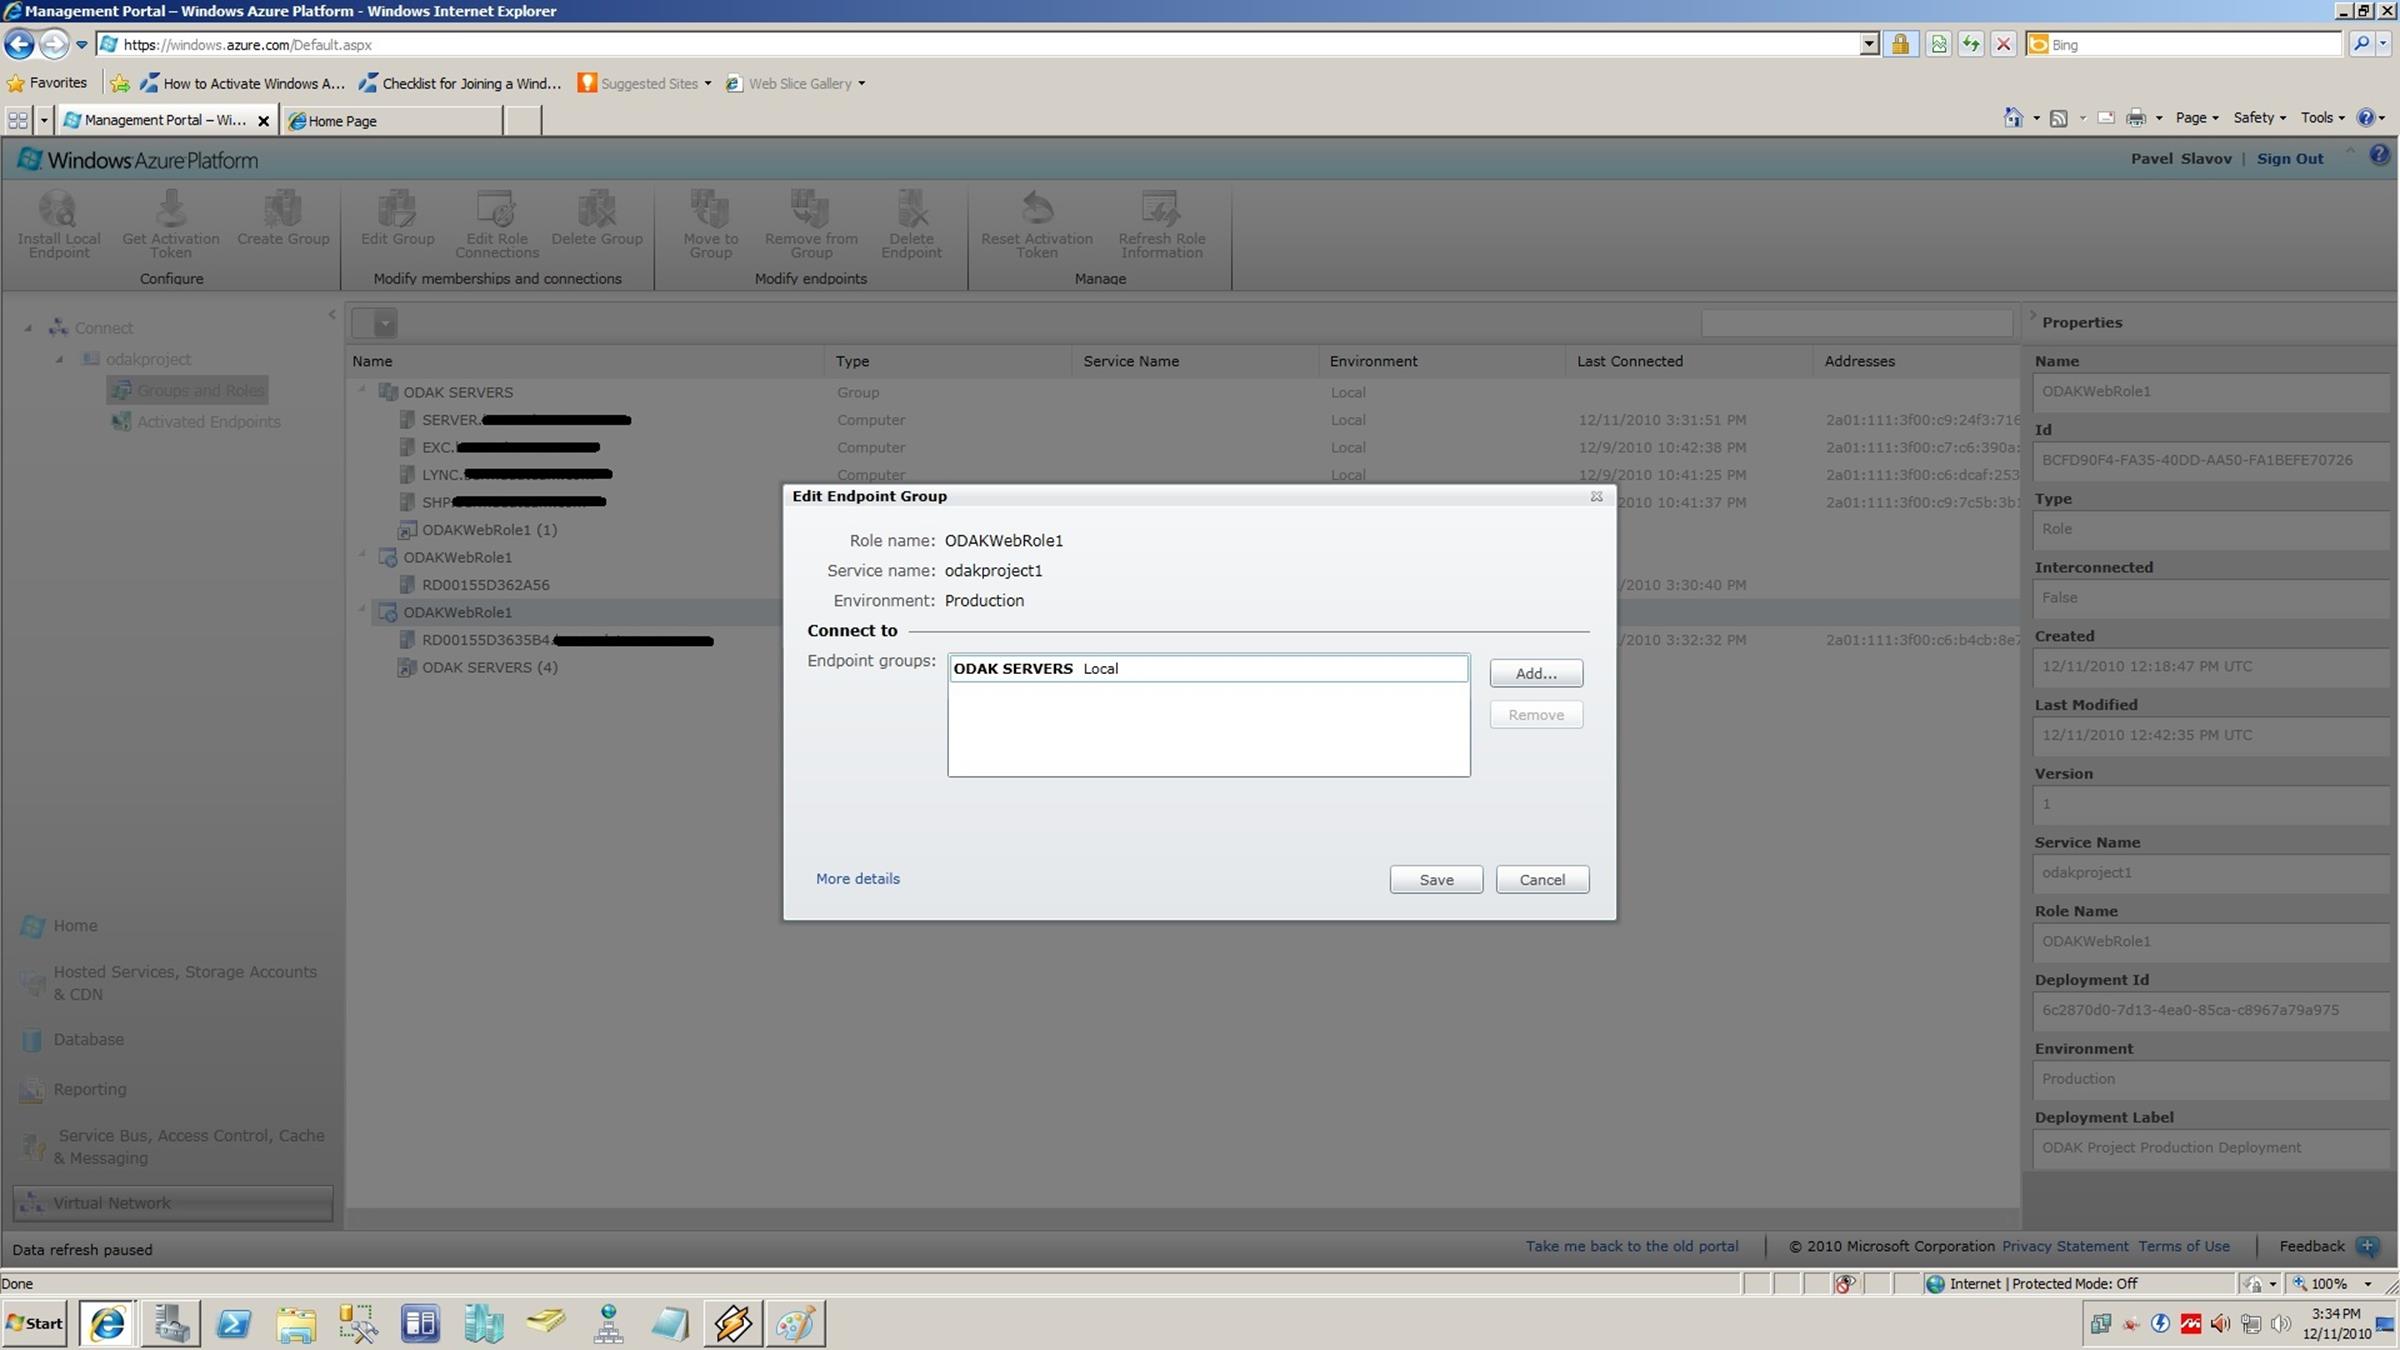Open the Privacy Statement link
Screen dimensions: 2400x1350
[x=2064, y=1246]
